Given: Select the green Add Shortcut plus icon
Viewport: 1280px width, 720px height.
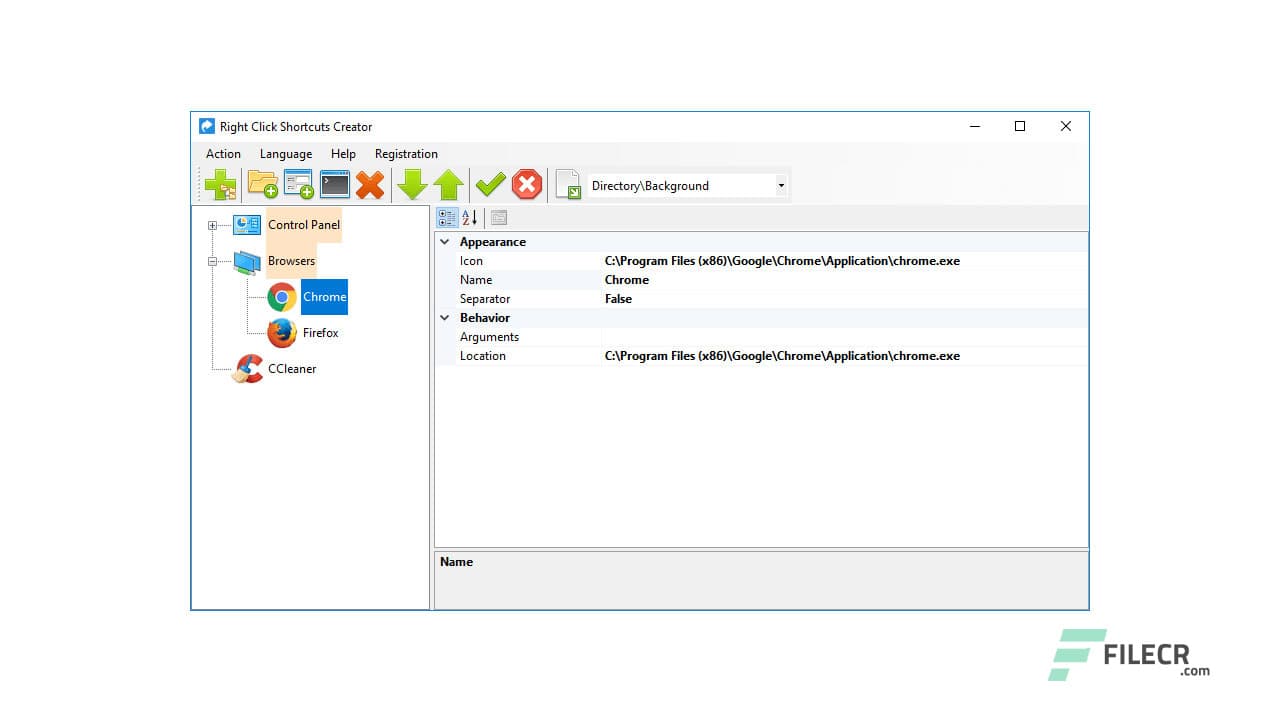Looking at the screenshot, I should (x=220, y=184).
